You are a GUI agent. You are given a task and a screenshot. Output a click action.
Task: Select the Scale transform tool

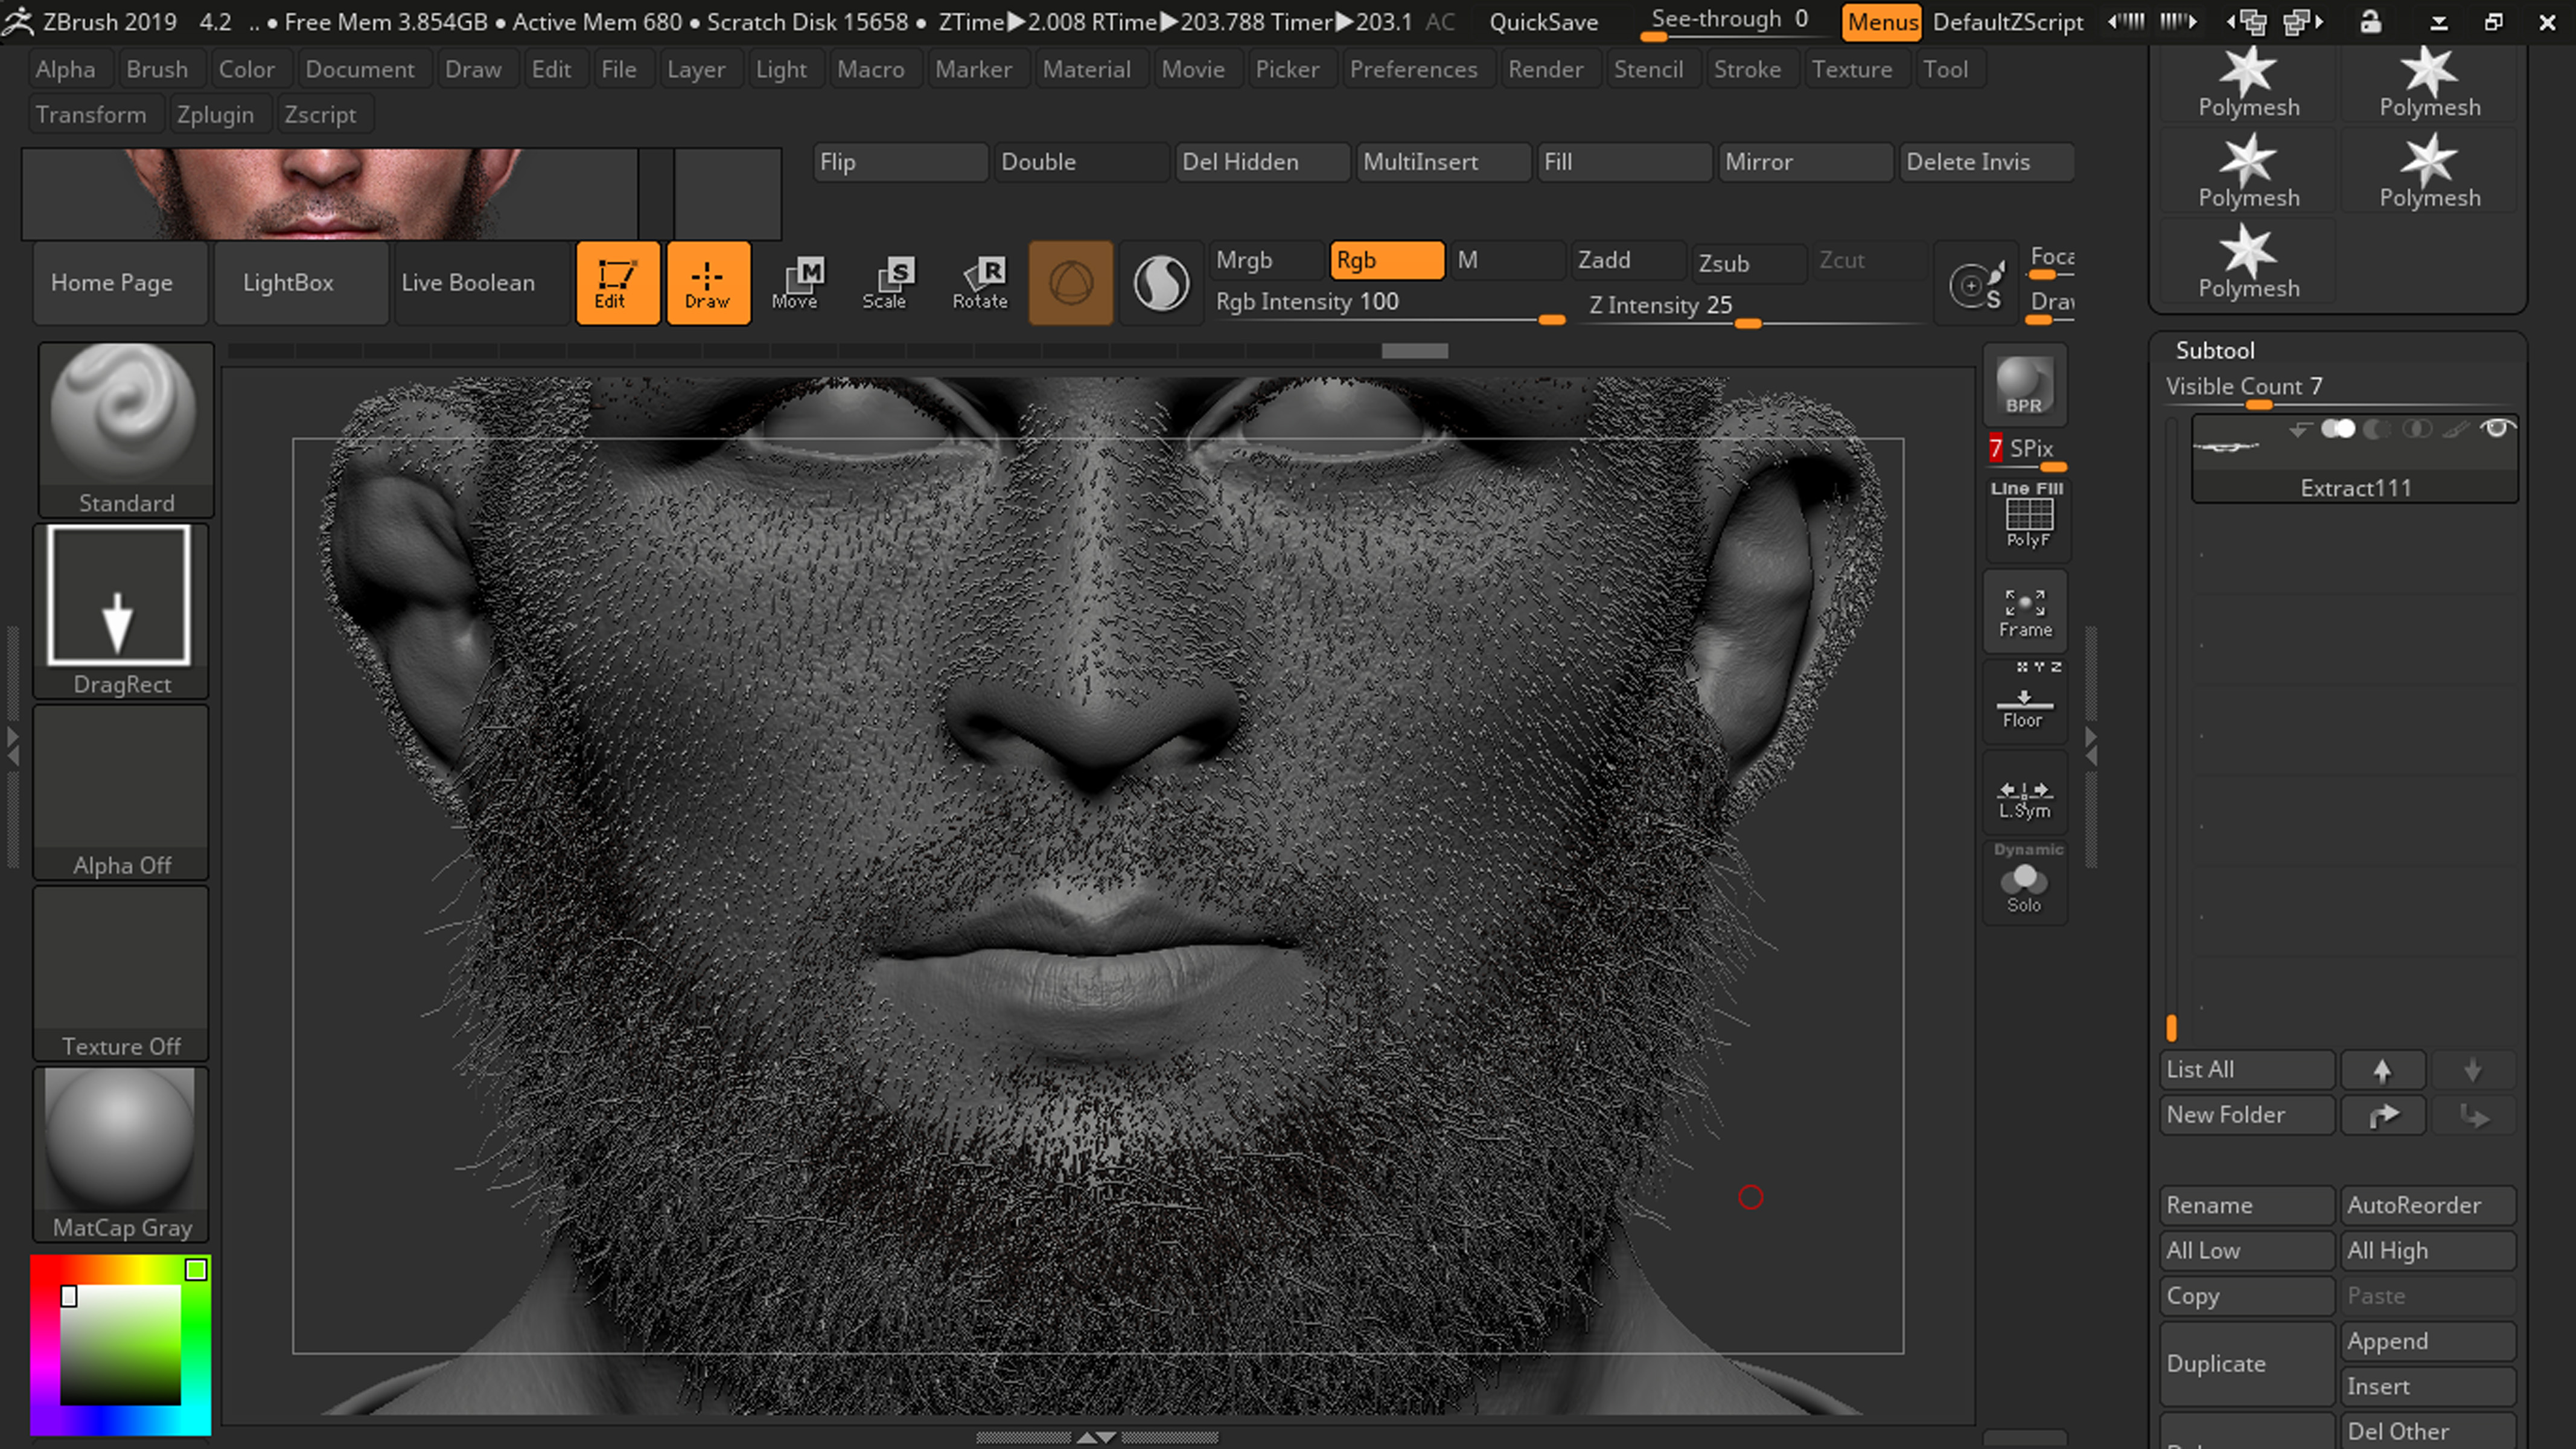[x=885, y=283]
